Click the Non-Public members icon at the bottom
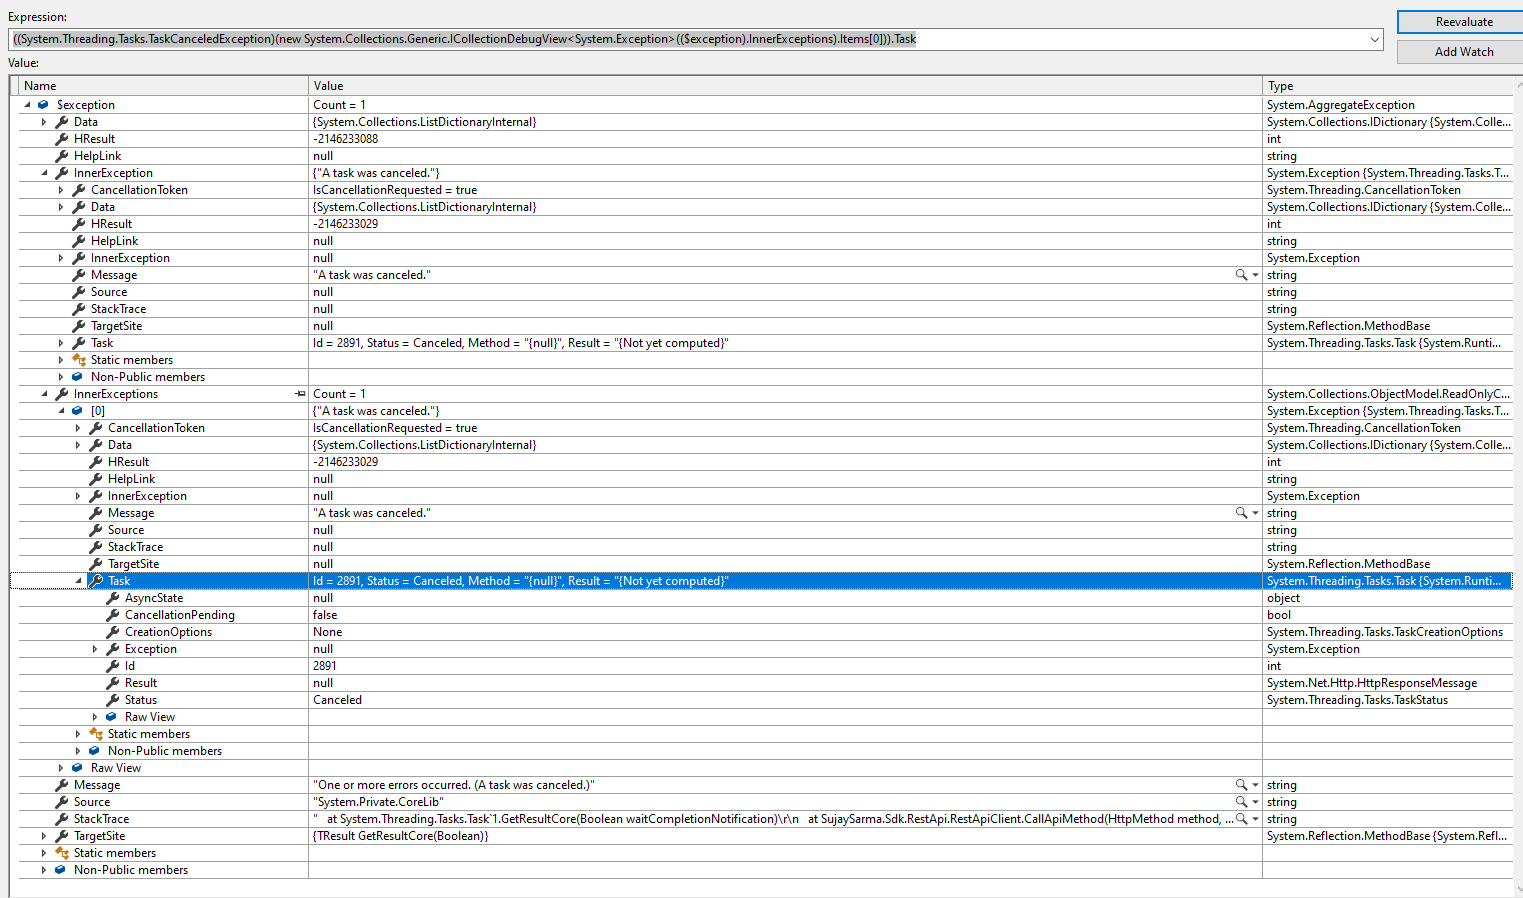This screenshot has width=1523, height=898. 60,869
